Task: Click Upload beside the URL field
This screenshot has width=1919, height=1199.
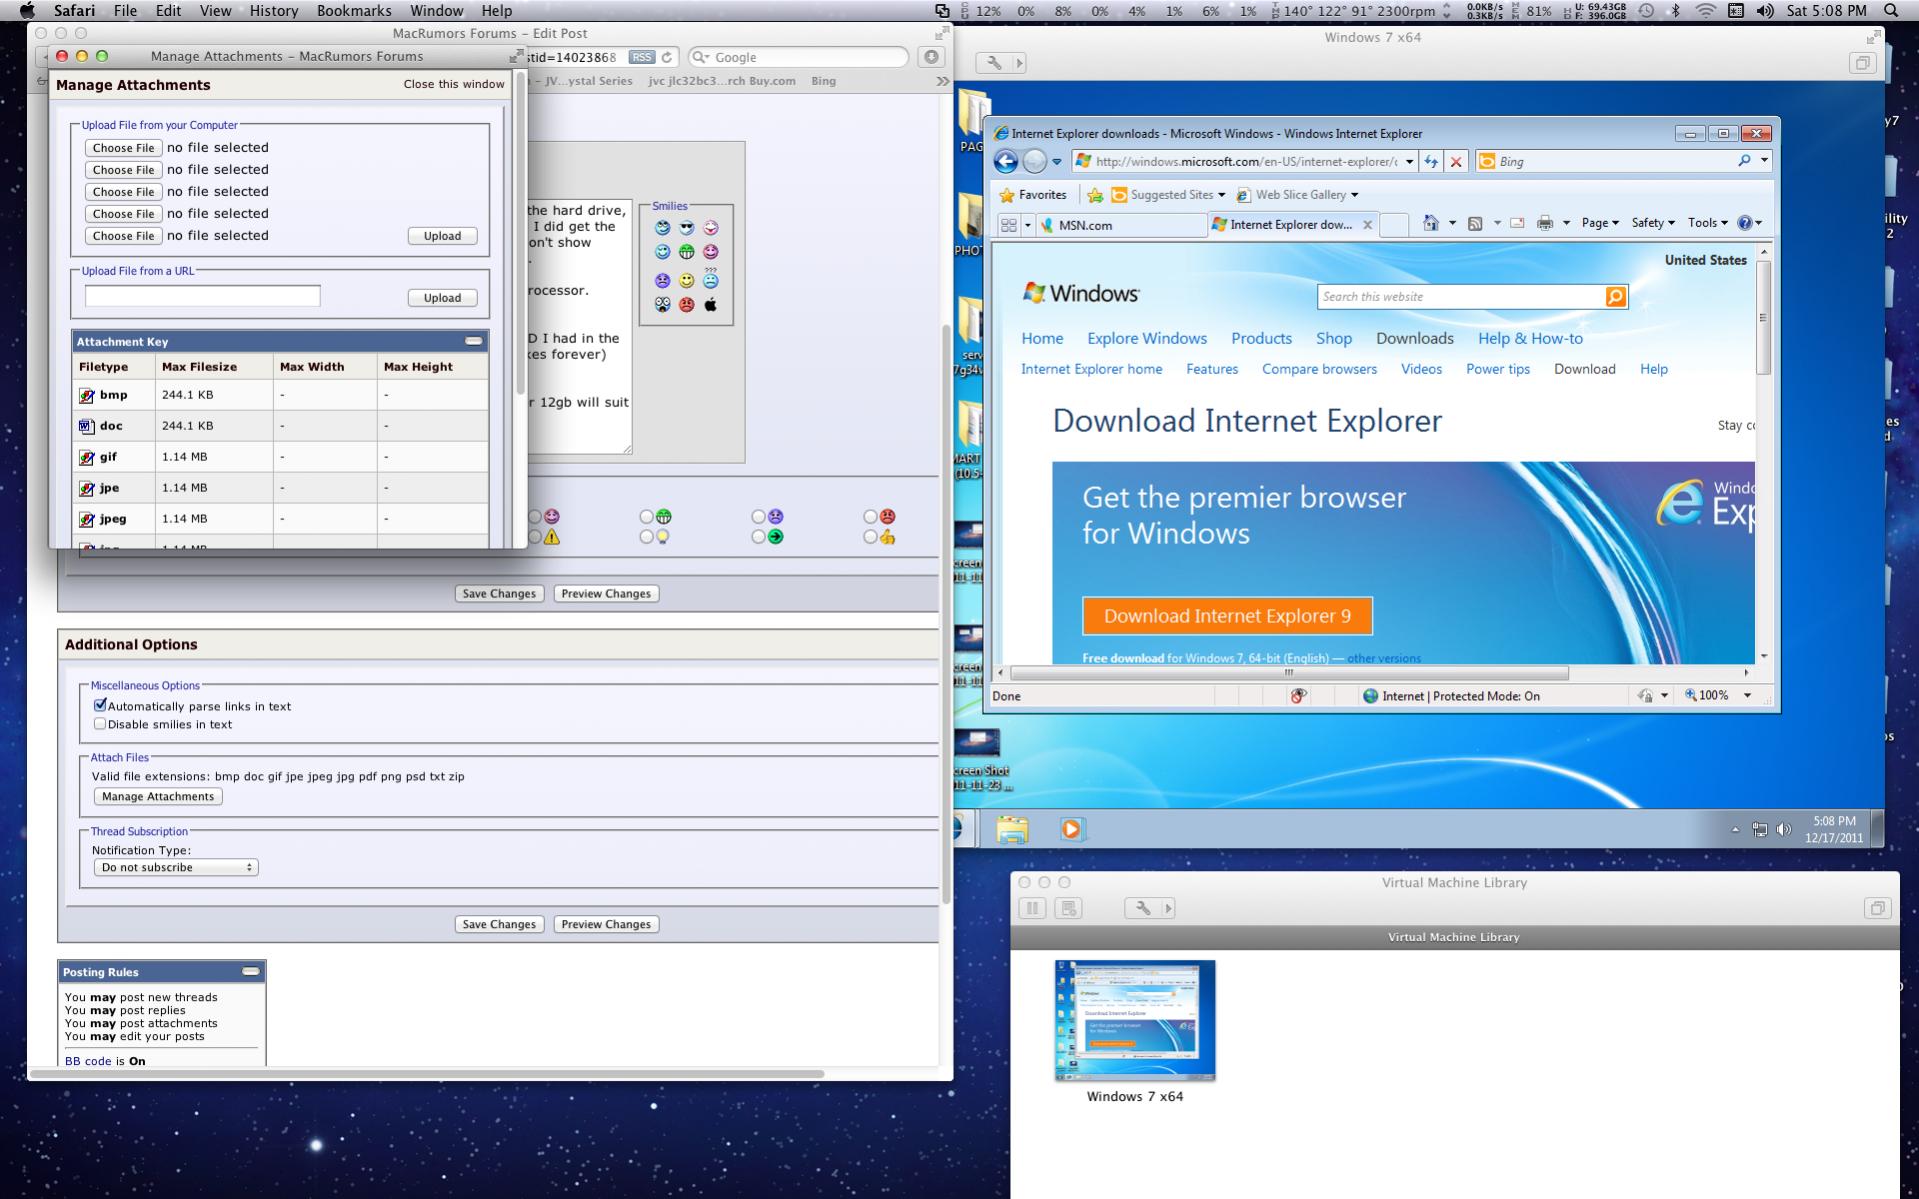Action: click(x=442, y=297)
